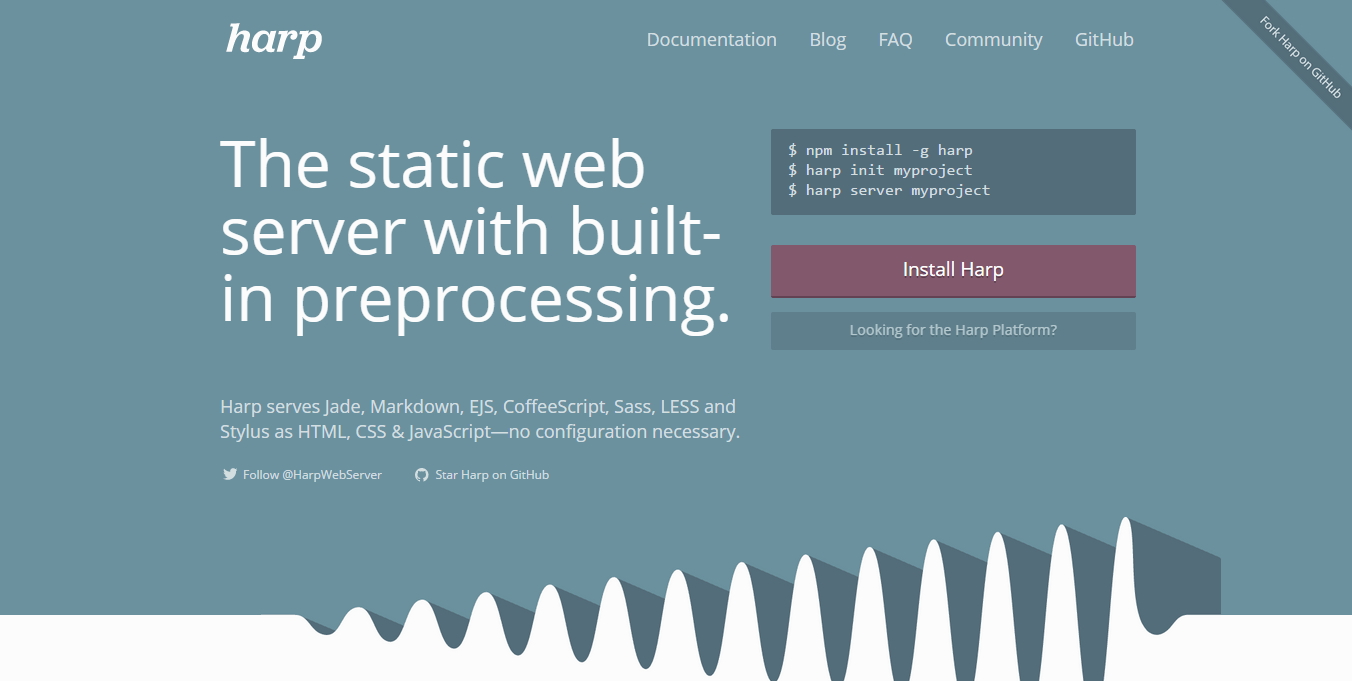Click the GitHub octocat icon
Viewport: 1352px width, 681px height.
[421, 475]
